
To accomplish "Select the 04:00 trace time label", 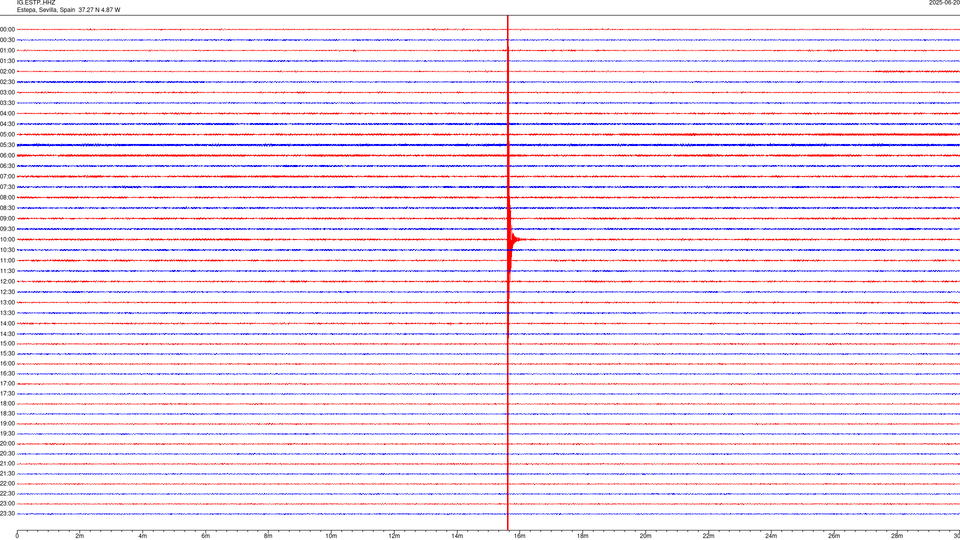I will point(7,113).
